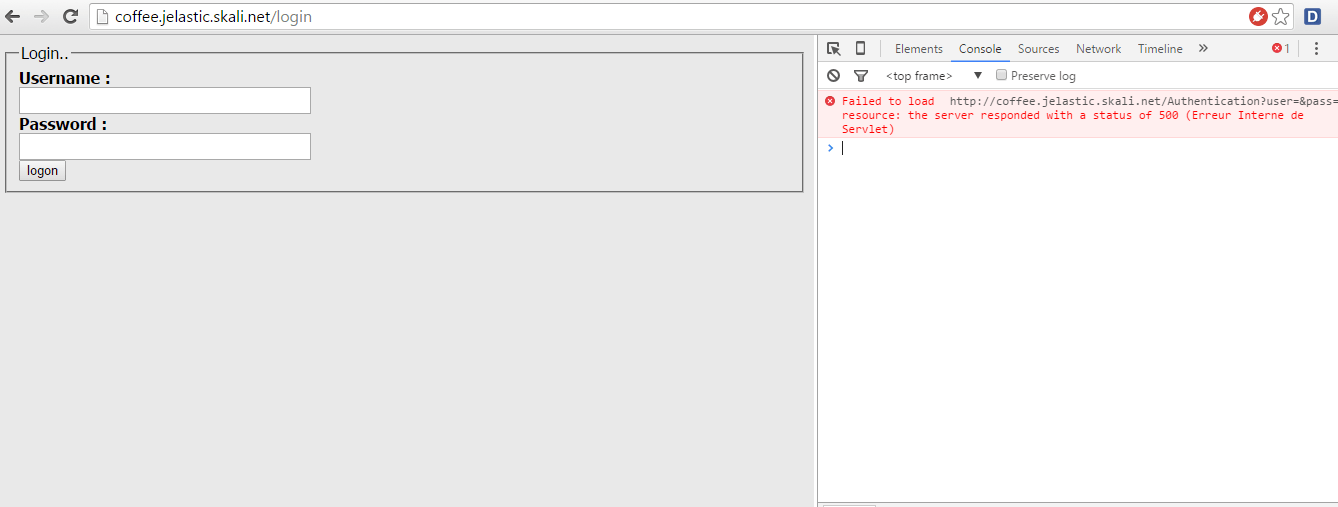1338x507 pixels.
Task: Enable the Preserve log checkbox
Action: [1001, 75]
